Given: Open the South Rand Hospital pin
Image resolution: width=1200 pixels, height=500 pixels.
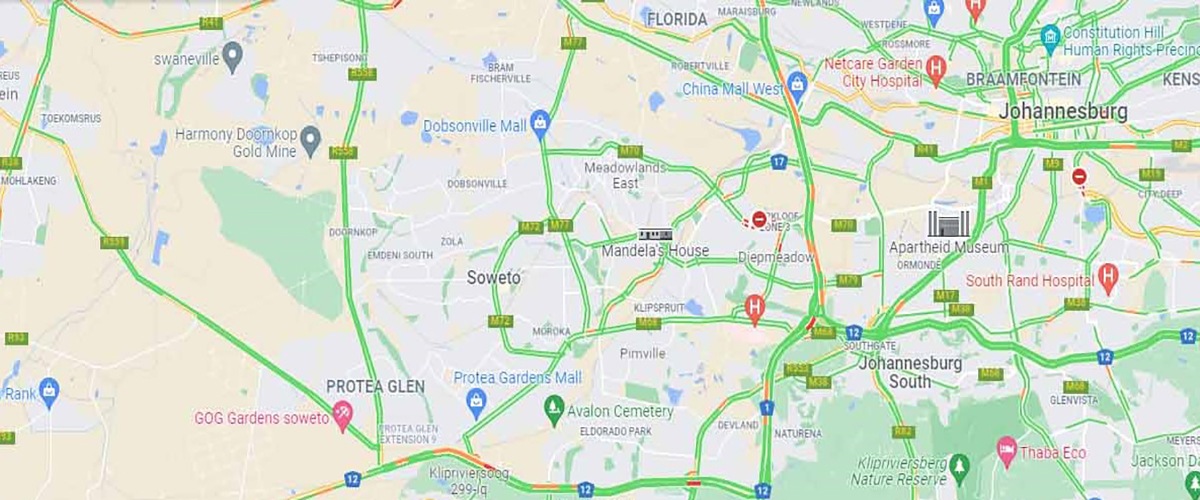Looking at the screenshot, I should click(x=1107, y=277).
